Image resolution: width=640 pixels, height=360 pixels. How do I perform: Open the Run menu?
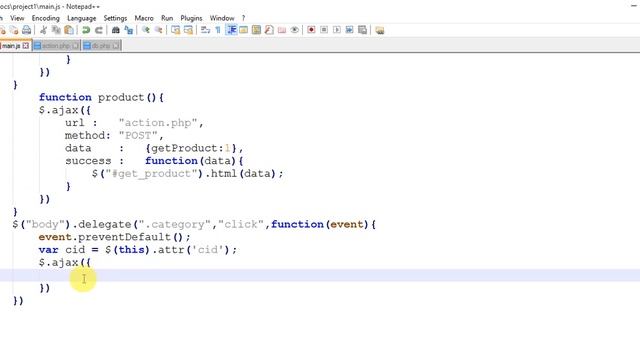coord(167,18)
